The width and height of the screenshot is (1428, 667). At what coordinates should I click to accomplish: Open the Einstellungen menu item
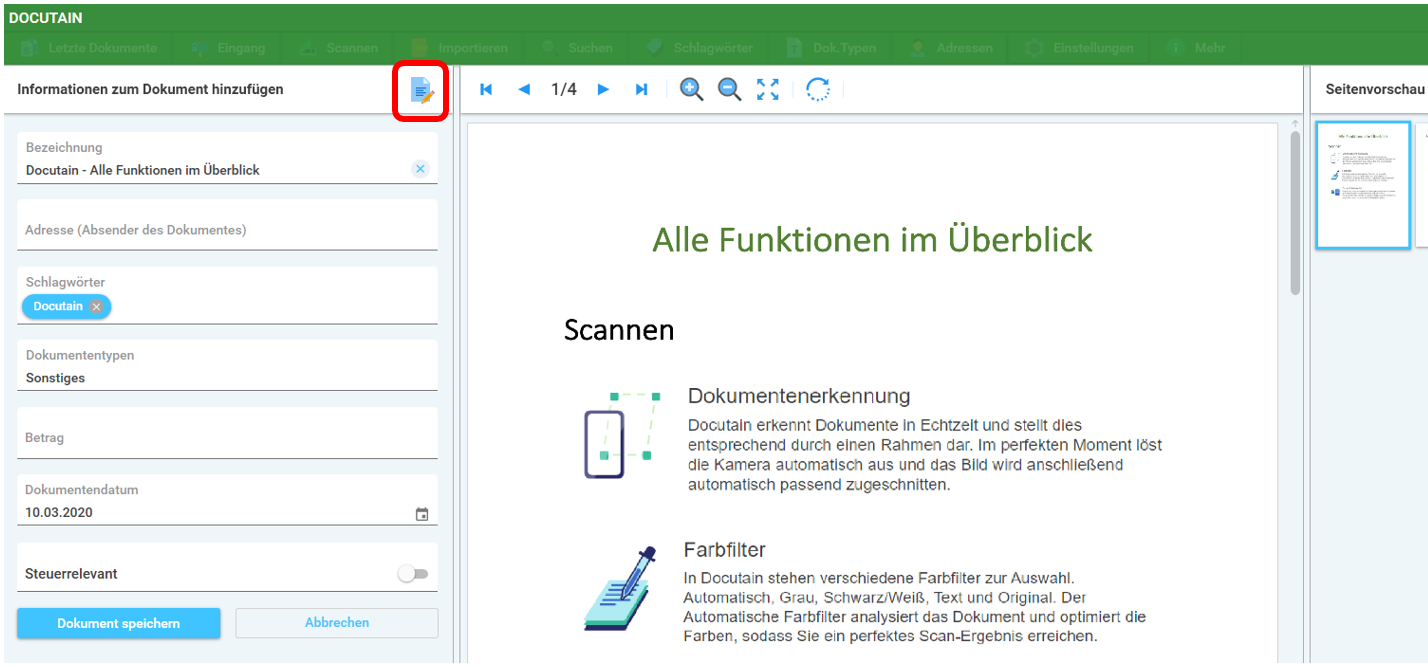(1081, 48)
